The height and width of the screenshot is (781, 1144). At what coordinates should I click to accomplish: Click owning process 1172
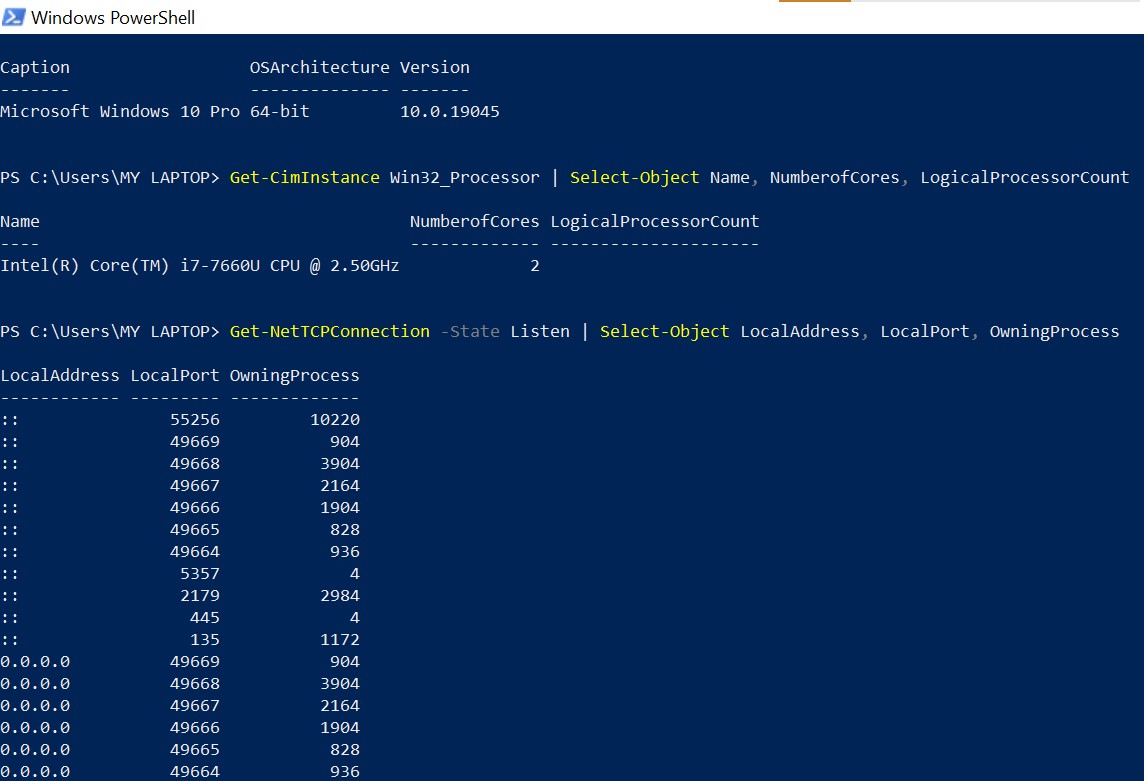point(340,639)
